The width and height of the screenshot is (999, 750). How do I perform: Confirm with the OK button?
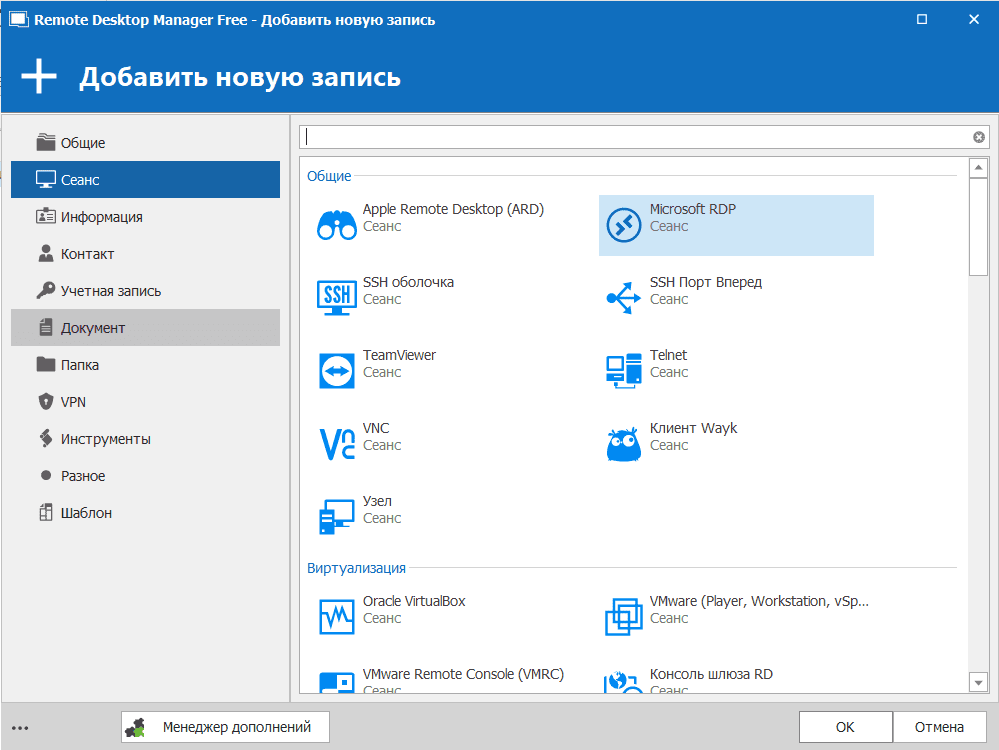click(x=845, y=727)
